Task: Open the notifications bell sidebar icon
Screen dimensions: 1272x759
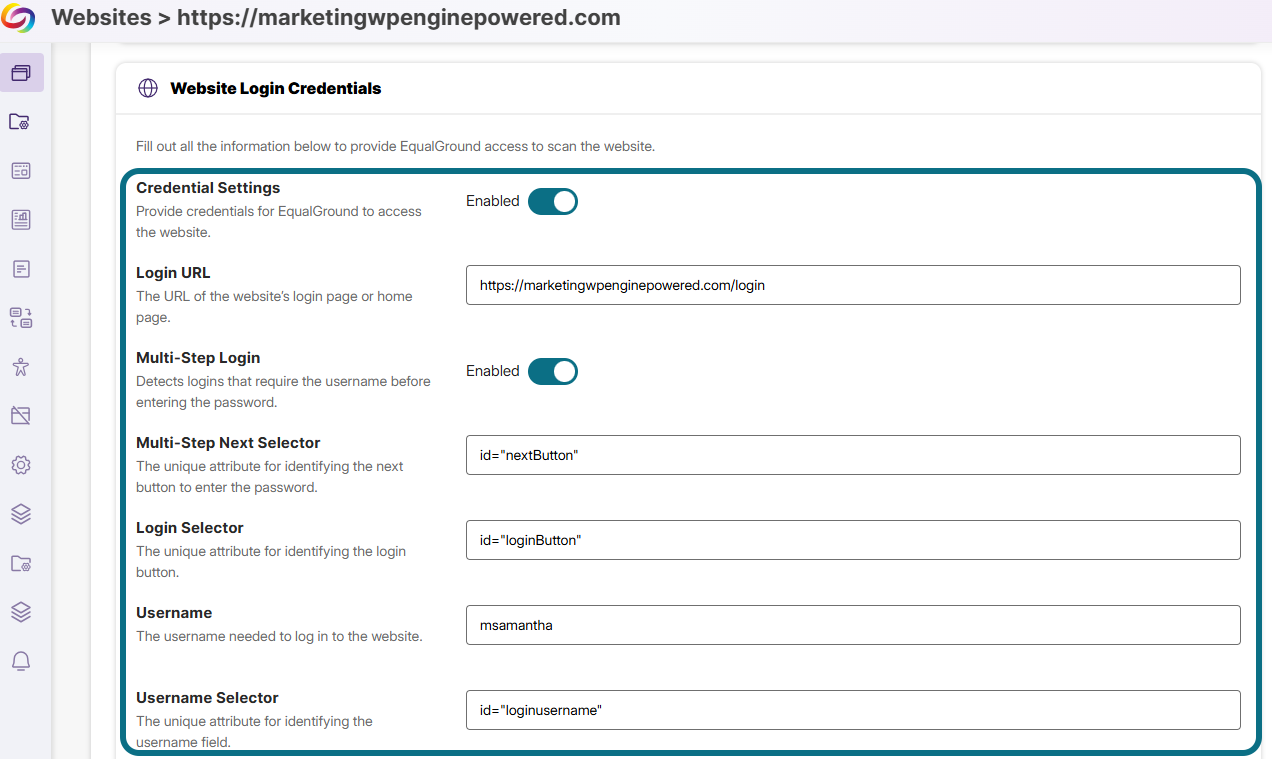Action: [21, 661]
